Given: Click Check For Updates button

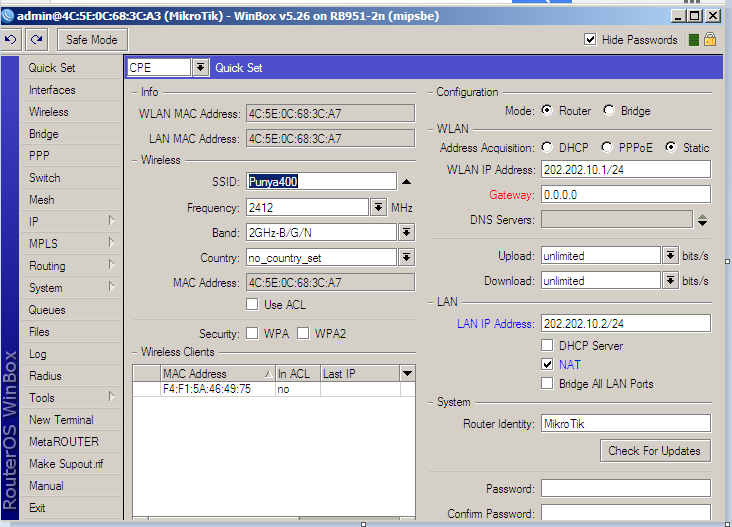Looking at the screenshot, I should click(655, 450).
